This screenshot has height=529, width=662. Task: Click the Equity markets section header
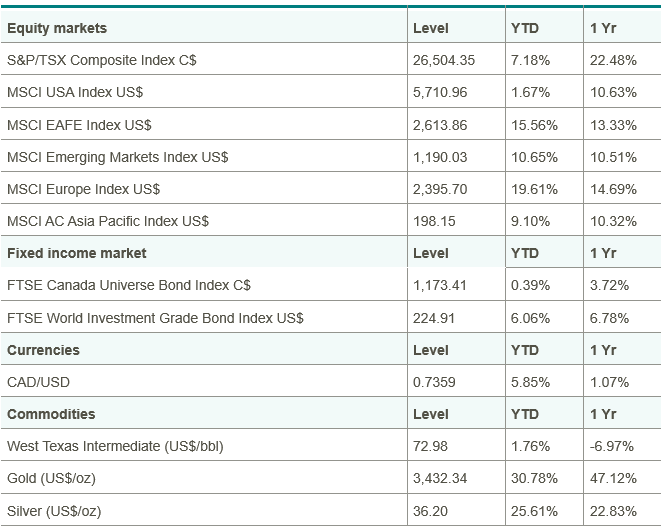click(57, 28)
